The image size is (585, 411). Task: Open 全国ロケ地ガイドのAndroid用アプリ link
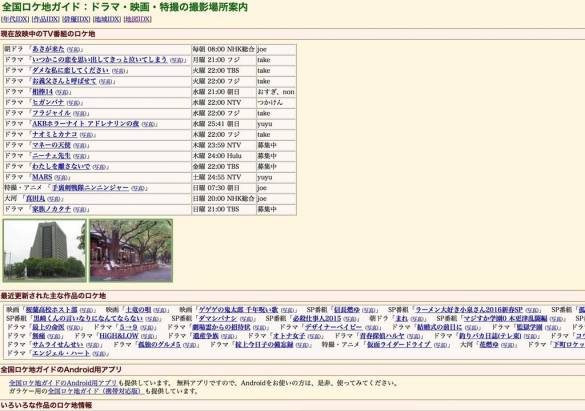(63, 383)
